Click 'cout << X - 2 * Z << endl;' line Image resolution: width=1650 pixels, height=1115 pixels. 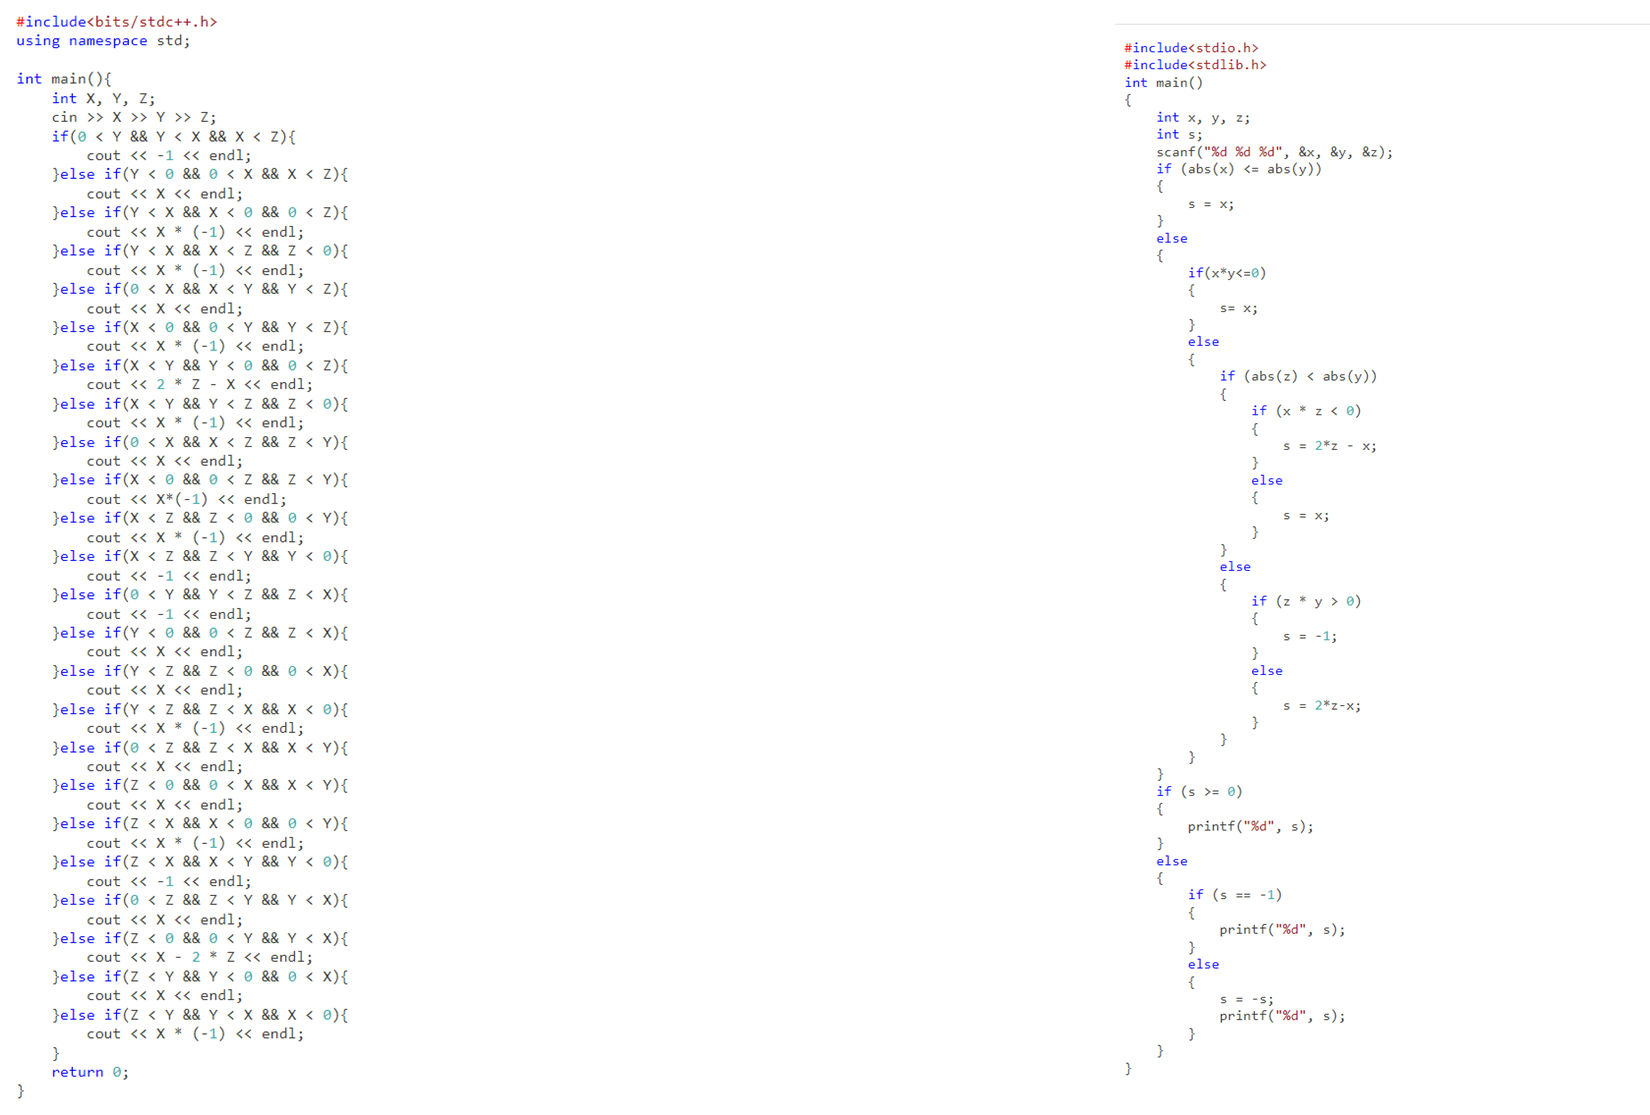tap(199, 957)
